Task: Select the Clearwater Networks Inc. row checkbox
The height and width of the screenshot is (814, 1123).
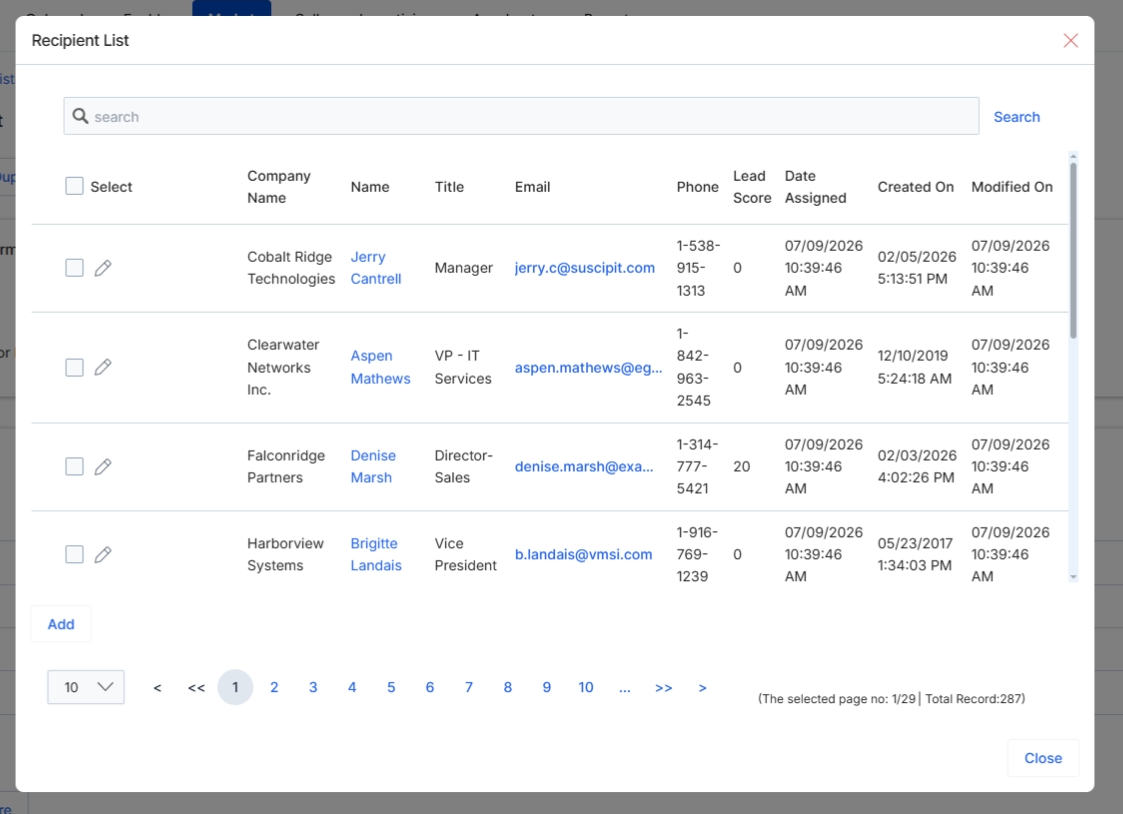Action: [x=74, y=367]
